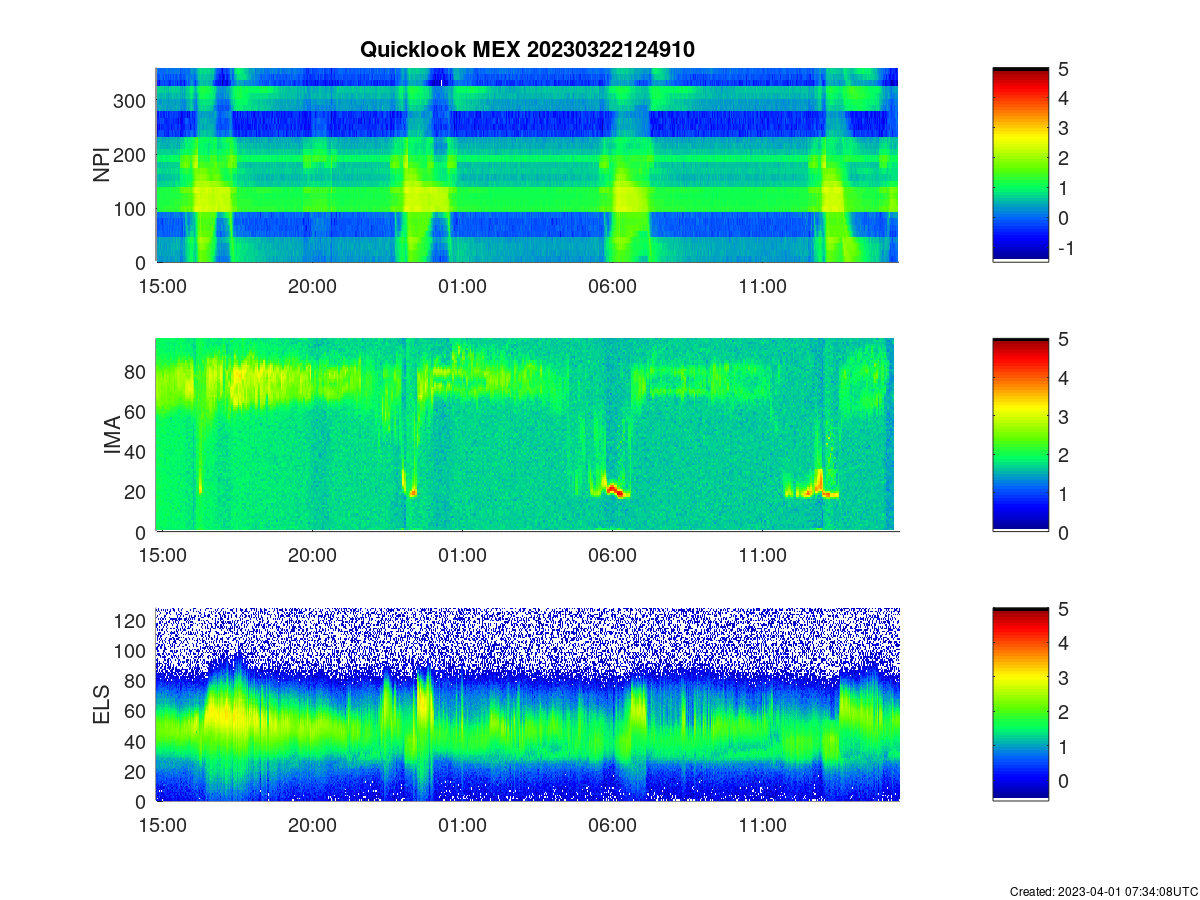Select the ELS y-axis label
Screen dimensions: 1200x900
point(101,705)
